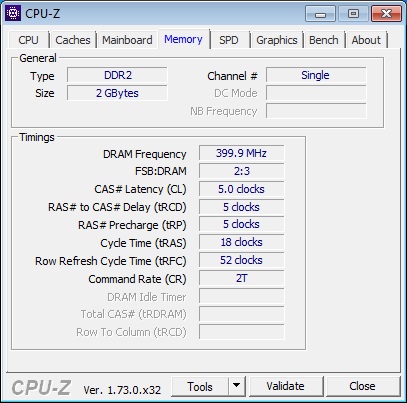Click the Validate button
407x403 pixels.
click(286, 387)
